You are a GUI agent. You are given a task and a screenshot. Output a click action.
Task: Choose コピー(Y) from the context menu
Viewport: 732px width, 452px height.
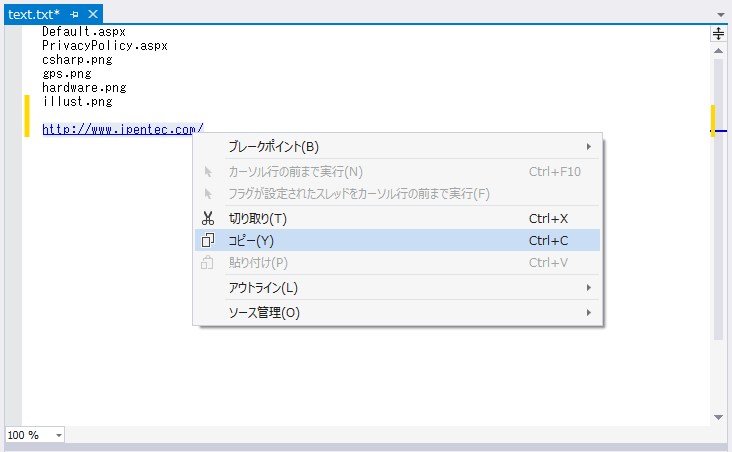point(397,240)
